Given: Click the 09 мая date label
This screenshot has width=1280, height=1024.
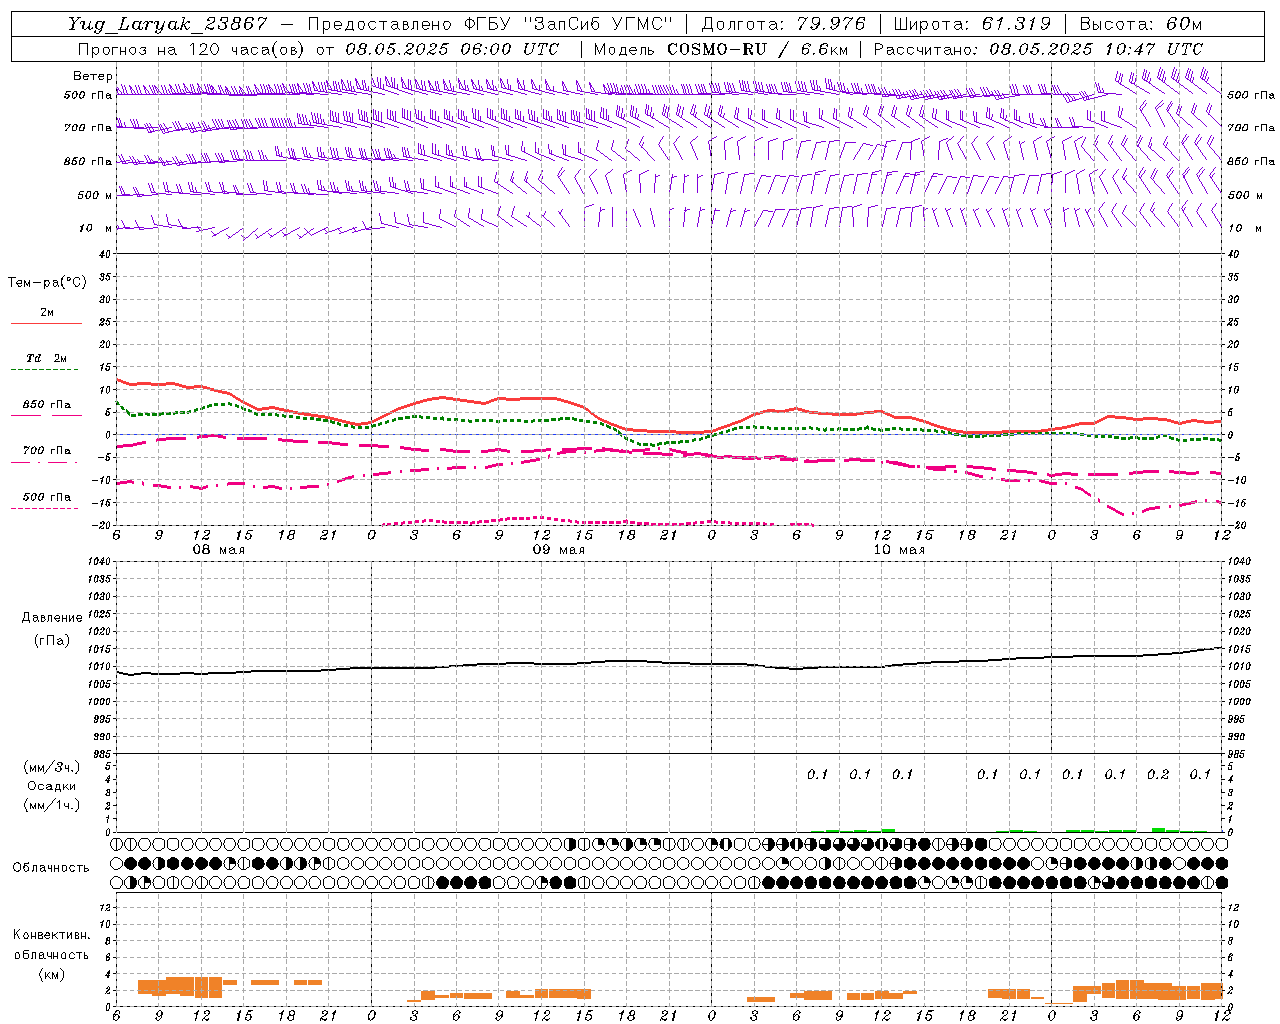Looking at the screenshot, I should (x=558, y=550).
